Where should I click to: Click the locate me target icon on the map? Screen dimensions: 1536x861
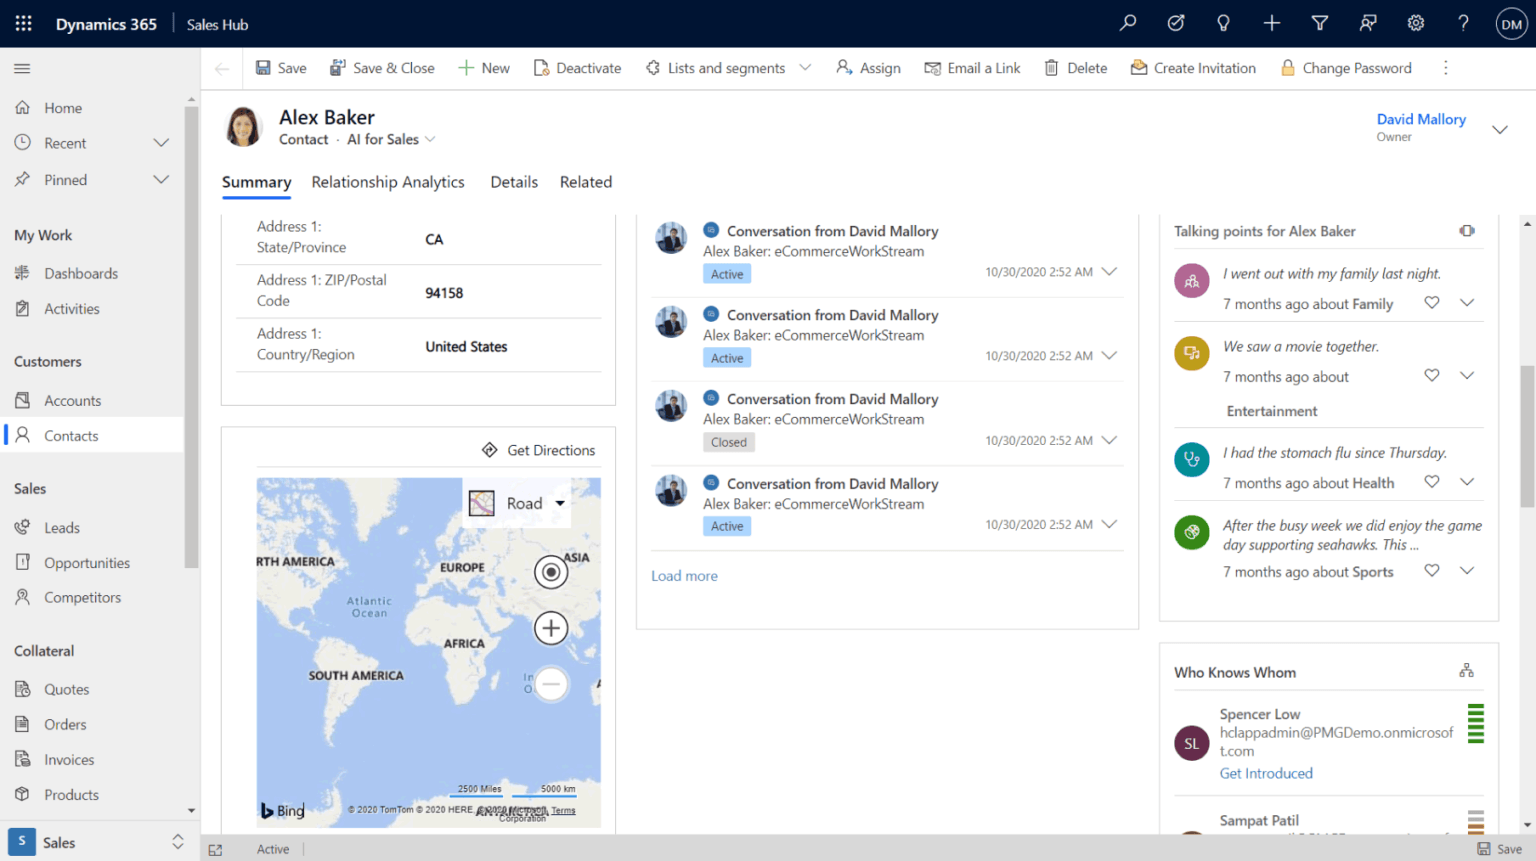(551, 572)
